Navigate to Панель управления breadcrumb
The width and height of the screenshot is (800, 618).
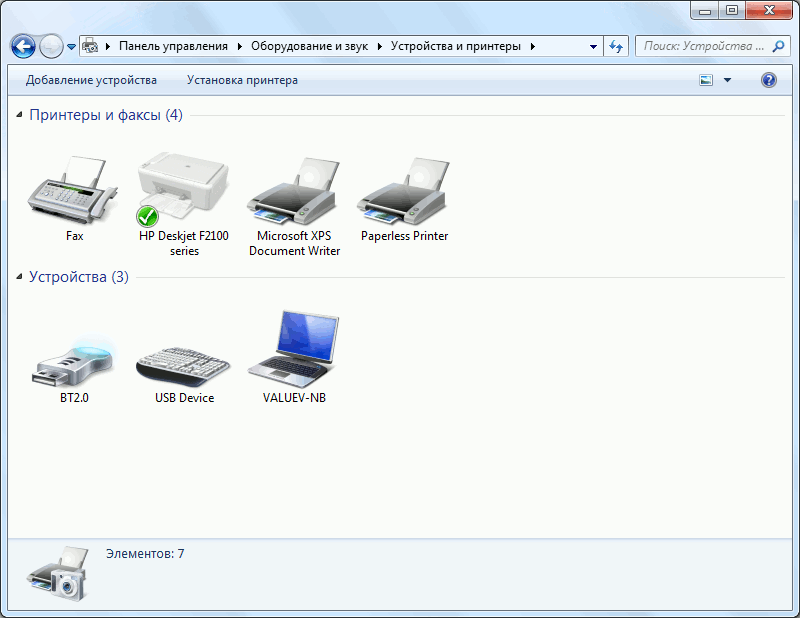pos(173,46)
